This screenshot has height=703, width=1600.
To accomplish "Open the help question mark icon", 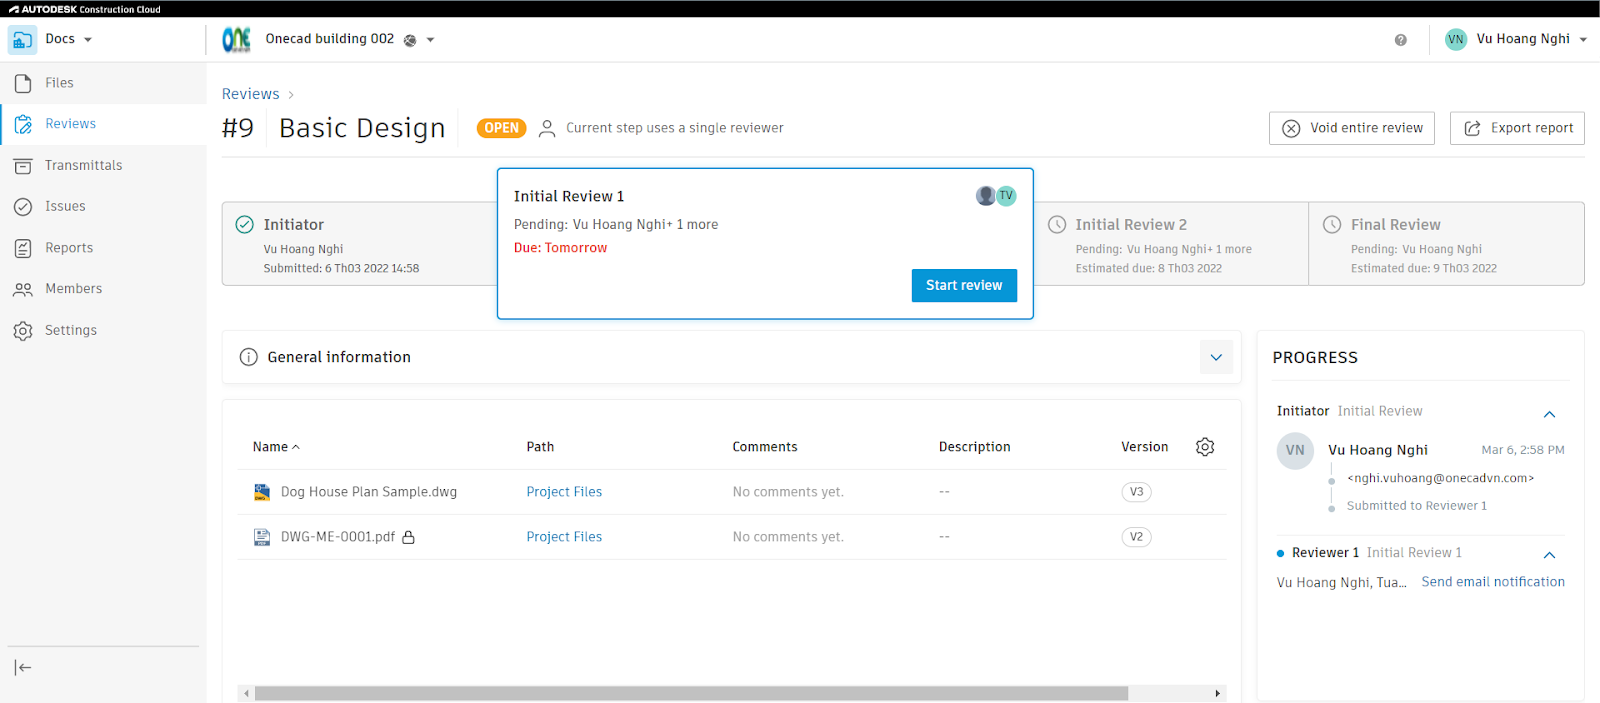I will (x=1400, y=40).
